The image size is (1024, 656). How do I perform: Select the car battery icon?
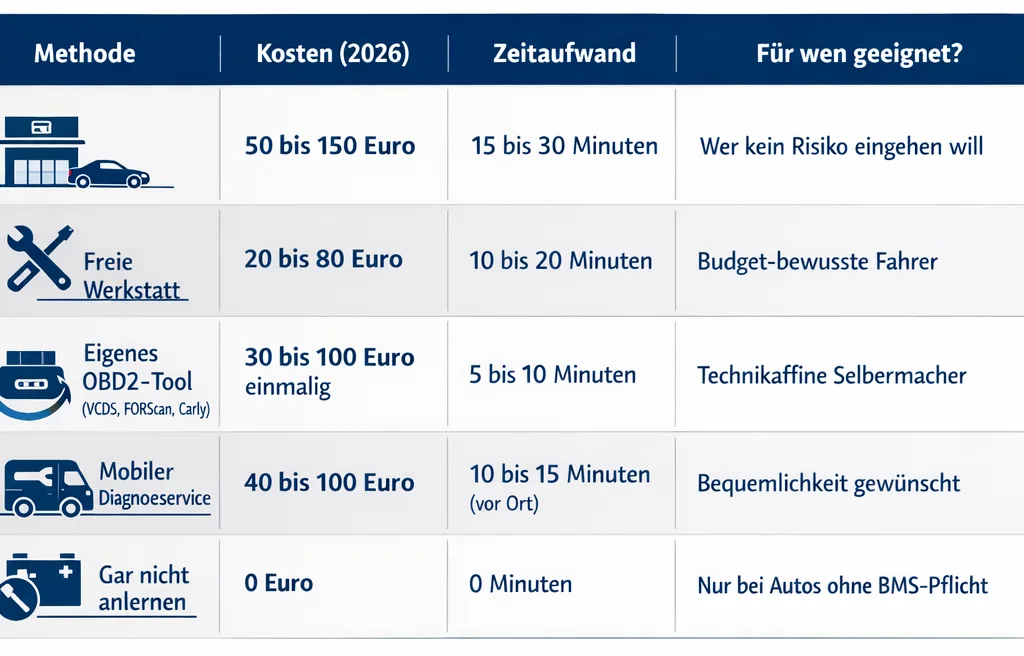point(41,587)
